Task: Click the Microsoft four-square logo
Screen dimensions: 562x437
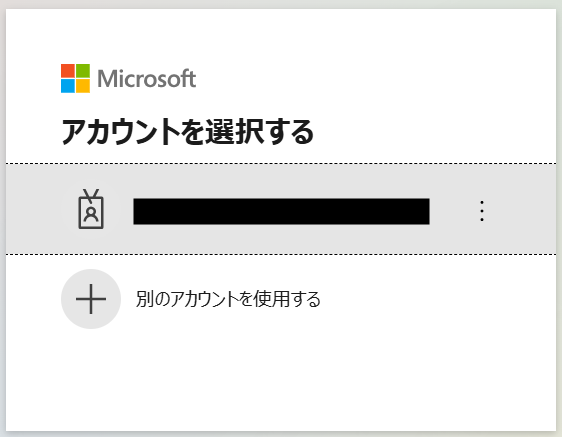Action: click(75, 79)
